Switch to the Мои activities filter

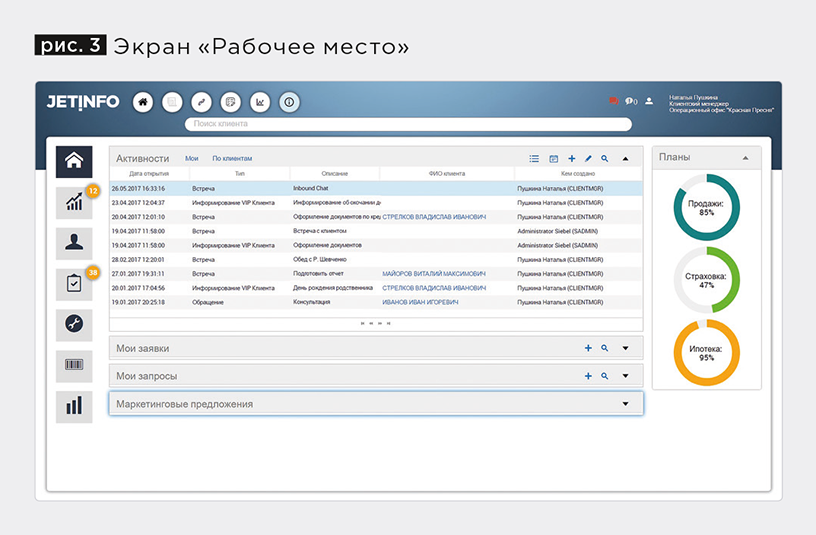192,158
